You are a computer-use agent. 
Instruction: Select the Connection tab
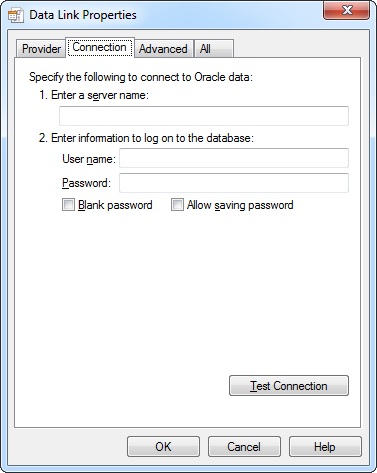pyautogui.click(x=100, y=47)
